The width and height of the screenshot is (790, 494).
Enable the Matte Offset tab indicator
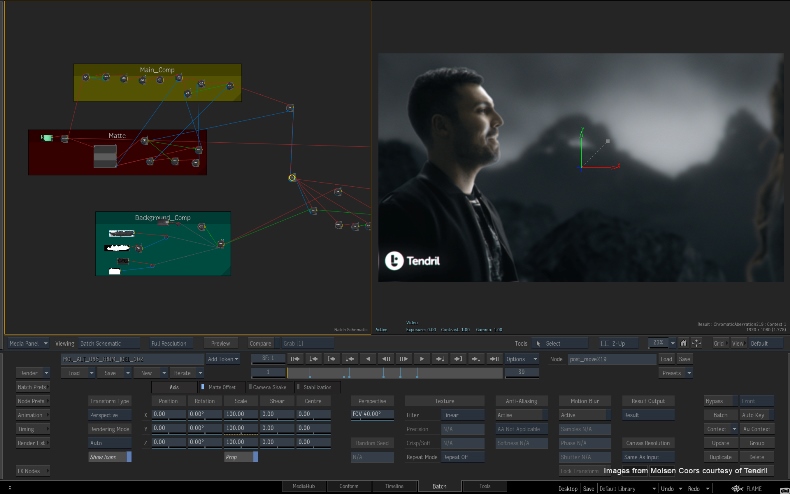pyautogui.click(x=203, y=387)
